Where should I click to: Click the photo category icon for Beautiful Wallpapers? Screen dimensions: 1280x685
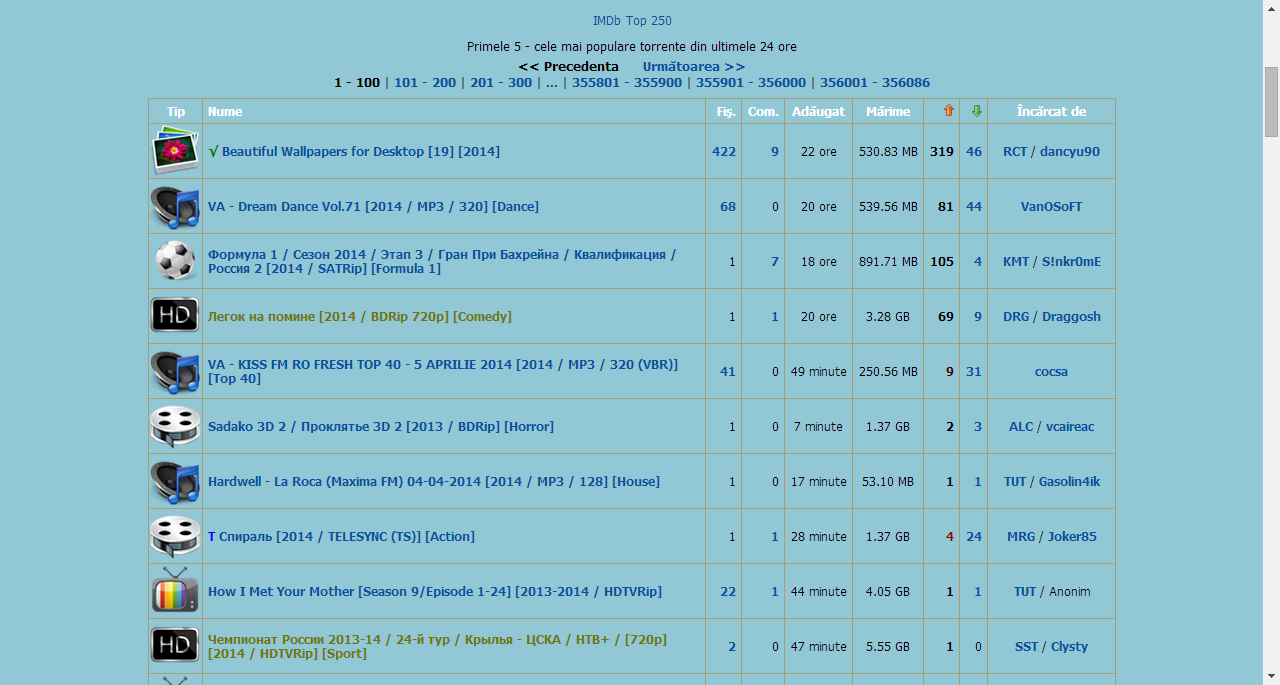pos(175,151)
